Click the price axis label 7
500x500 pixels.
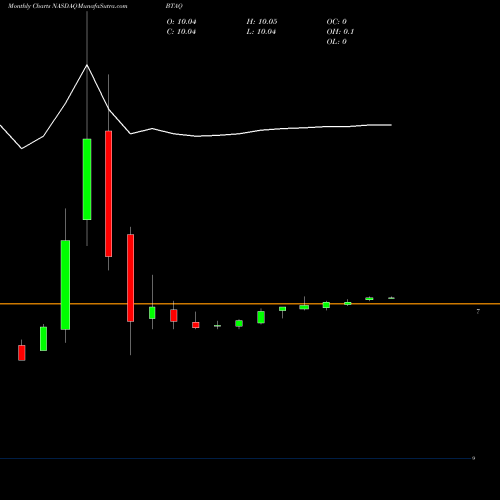[x=478, y=311]
